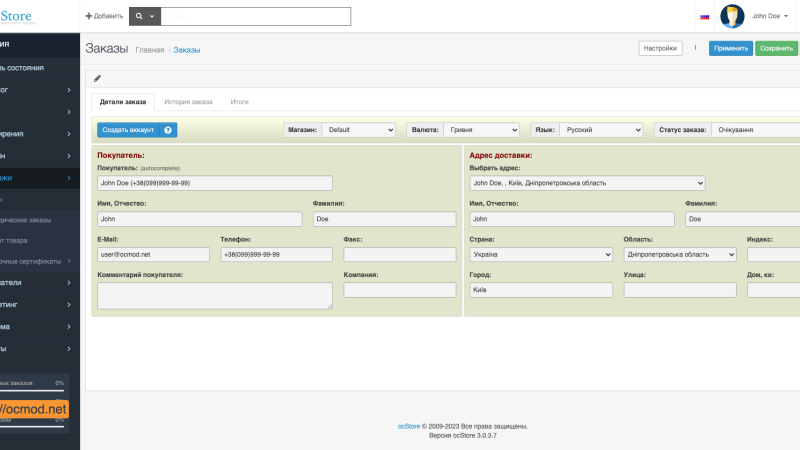Click the Версия ocStore 3.0.3.7 text
This screenshot has width=800, height=450.
(463, 436)
